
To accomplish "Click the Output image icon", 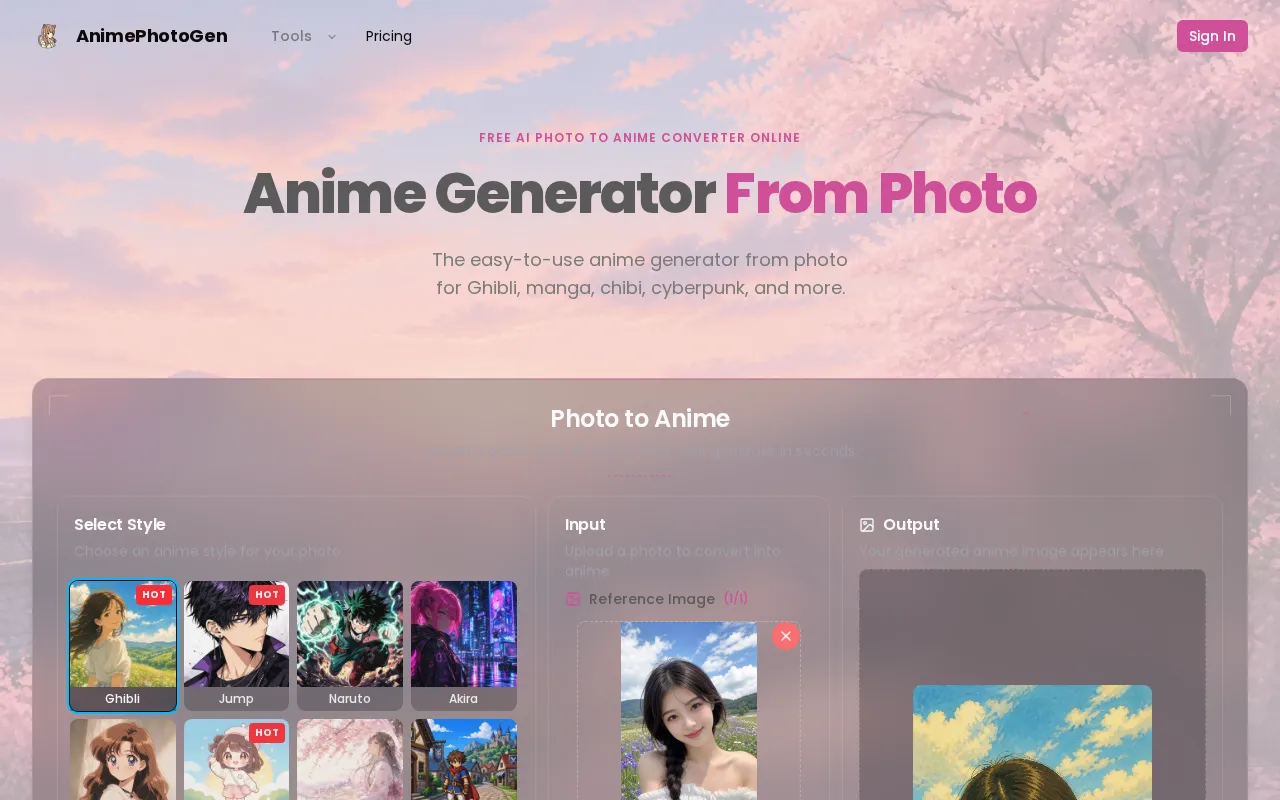I will pyautogui.click(x=867, y=525).
